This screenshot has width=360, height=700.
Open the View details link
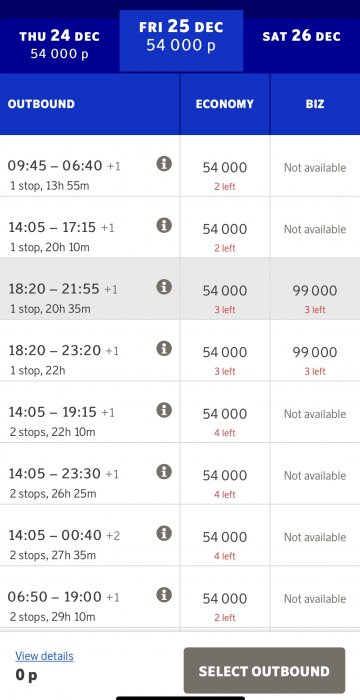(x=44, y=656)
